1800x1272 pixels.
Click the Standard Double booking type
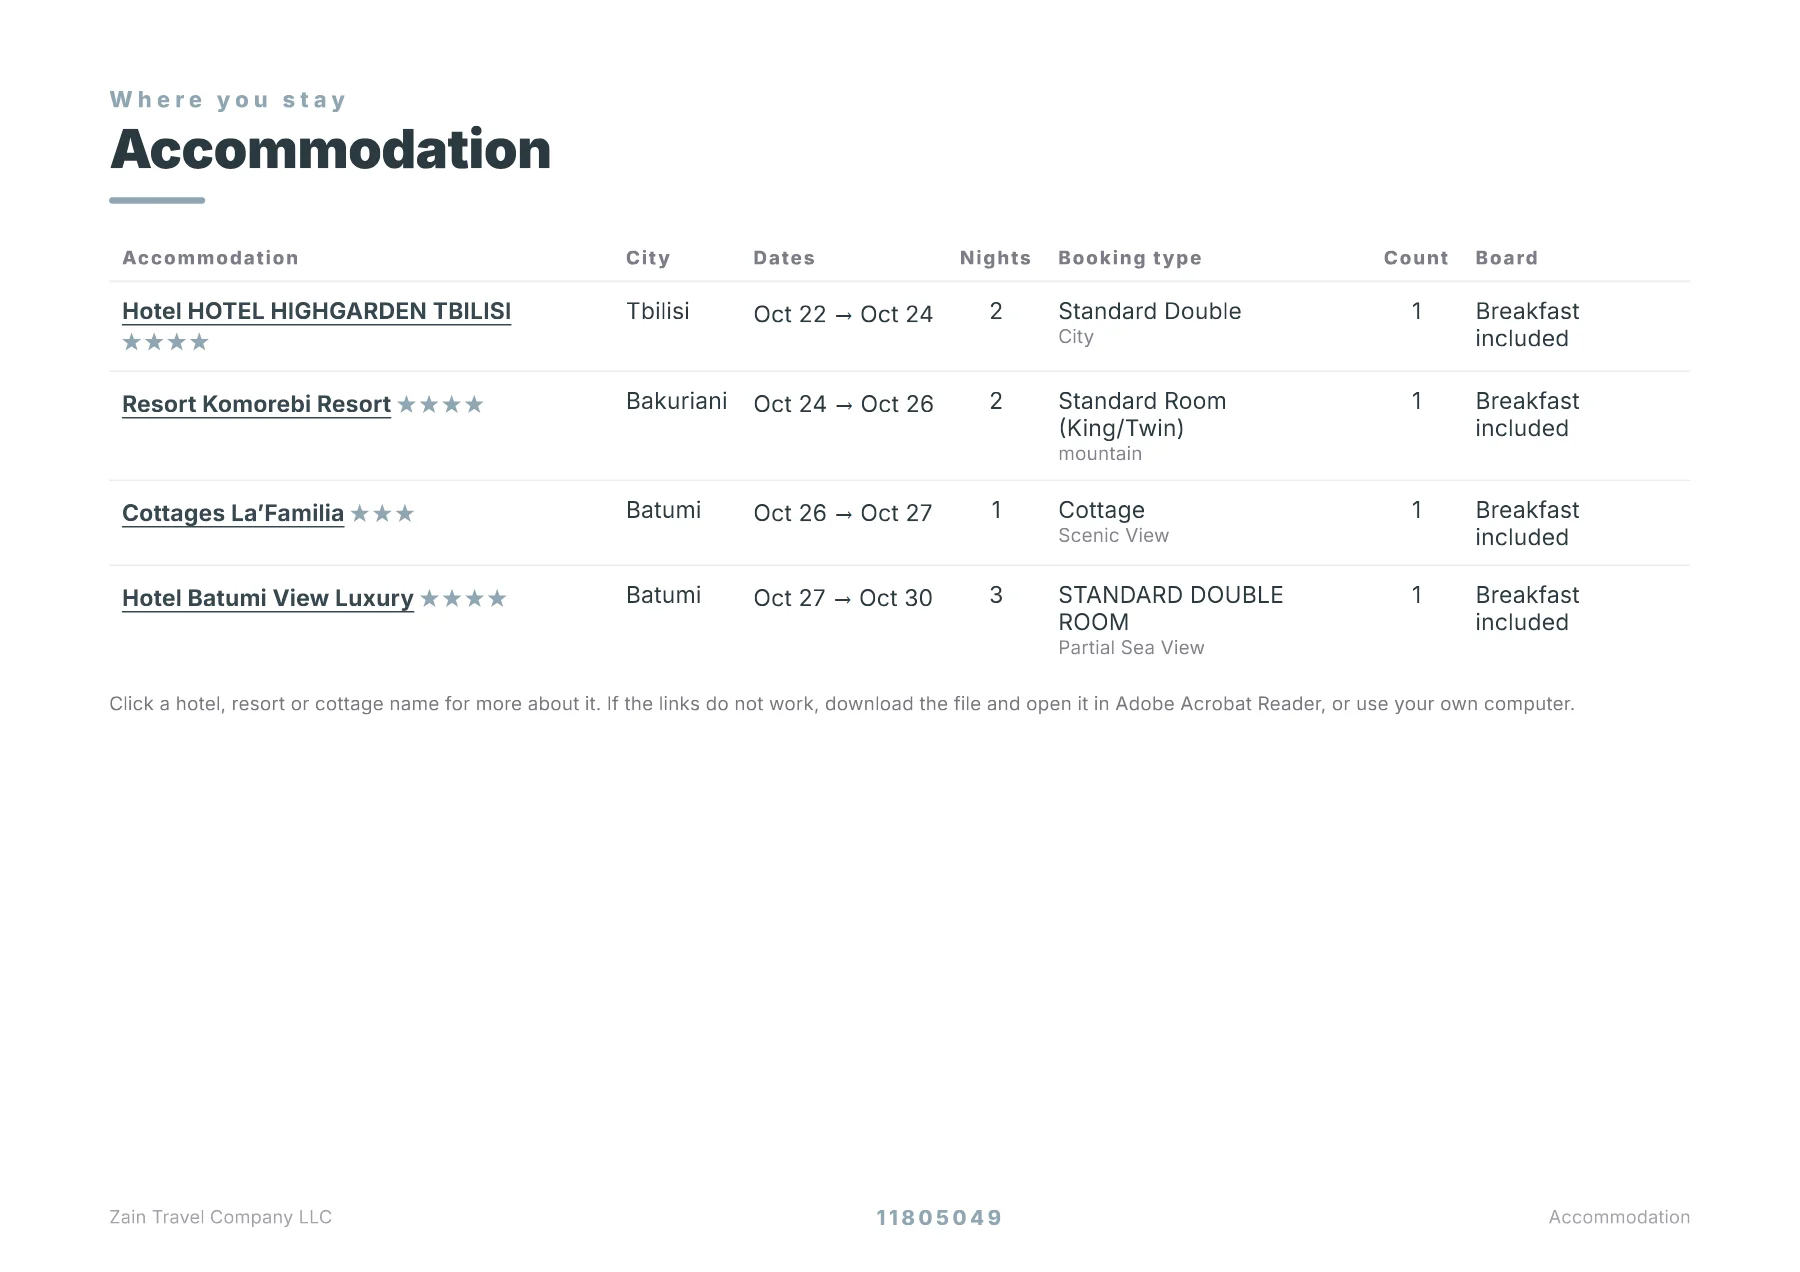pos(1150,311)
